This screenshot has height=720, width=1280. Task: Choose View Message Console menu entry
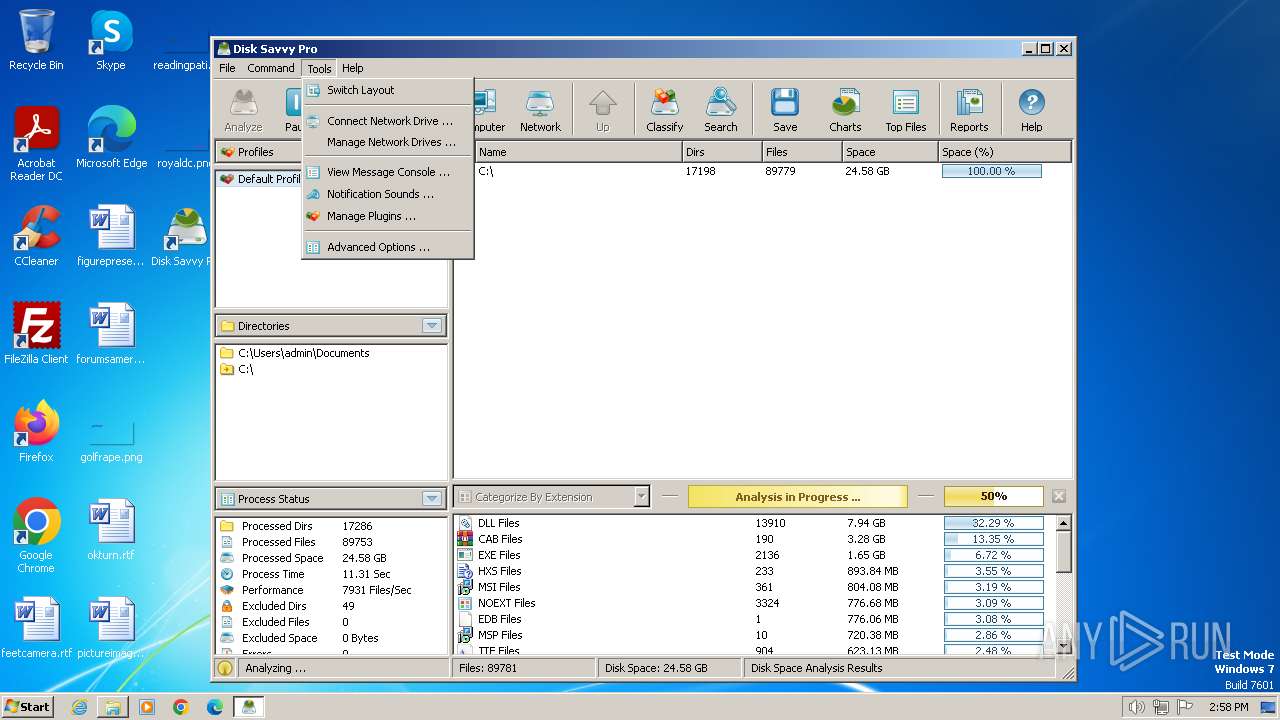point(388,172)
